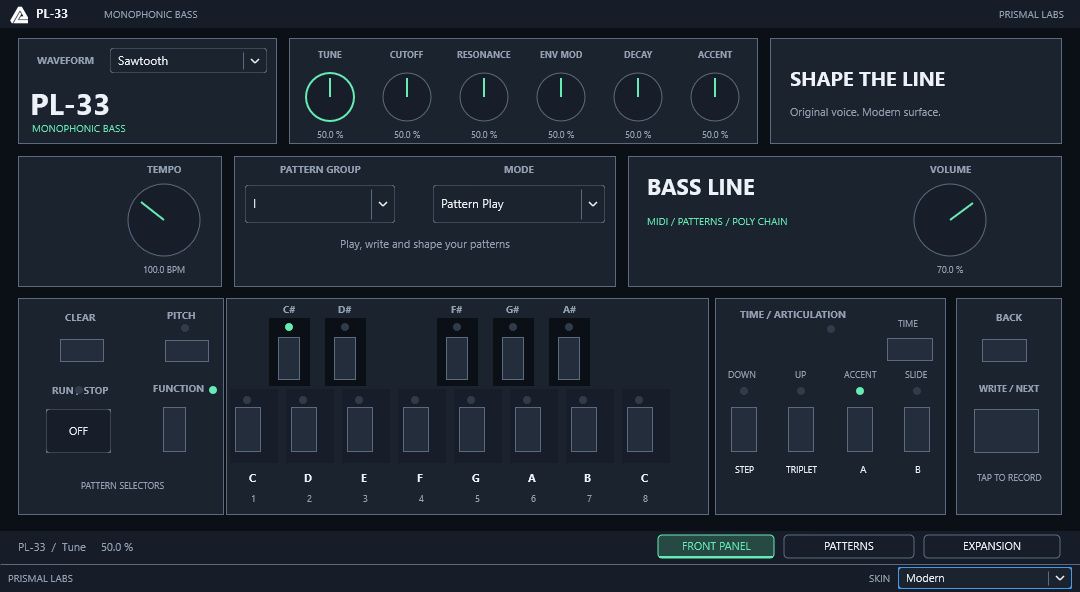Click the 50.0 % value under Cutoff
The height and width of the screenshot is (592, 1080).
[407, 134]
